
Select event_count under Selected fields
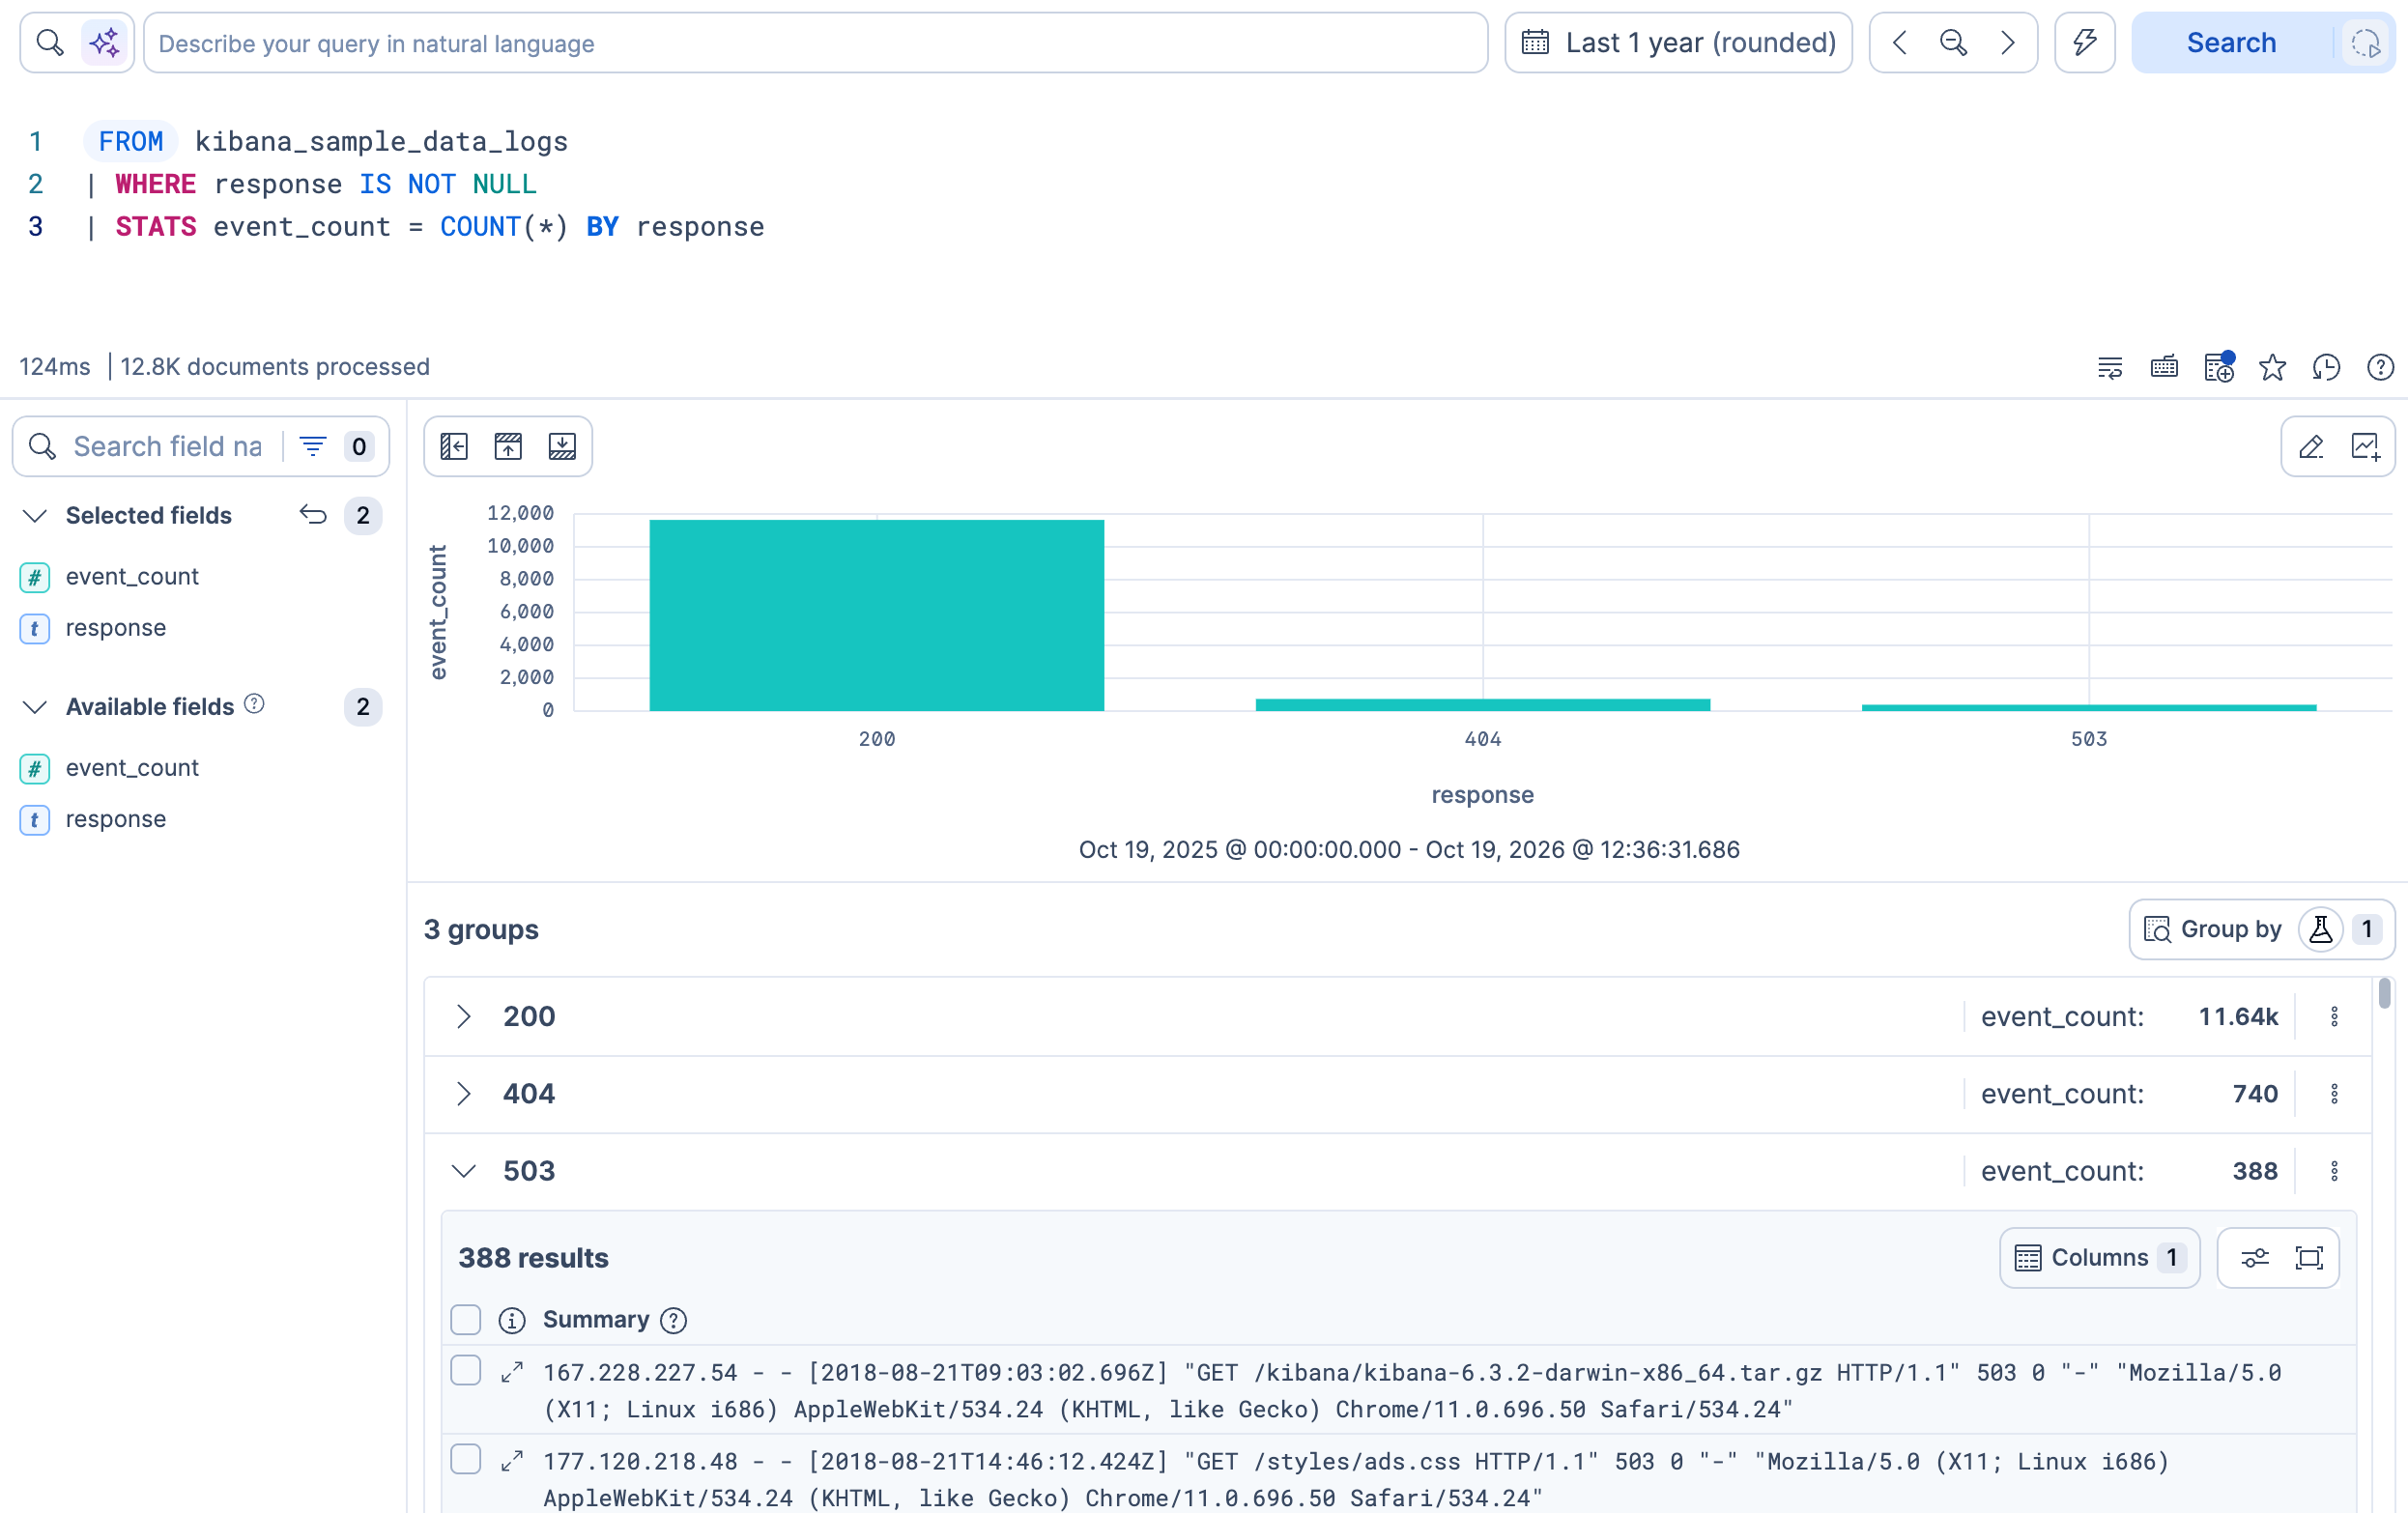(132, 577)
